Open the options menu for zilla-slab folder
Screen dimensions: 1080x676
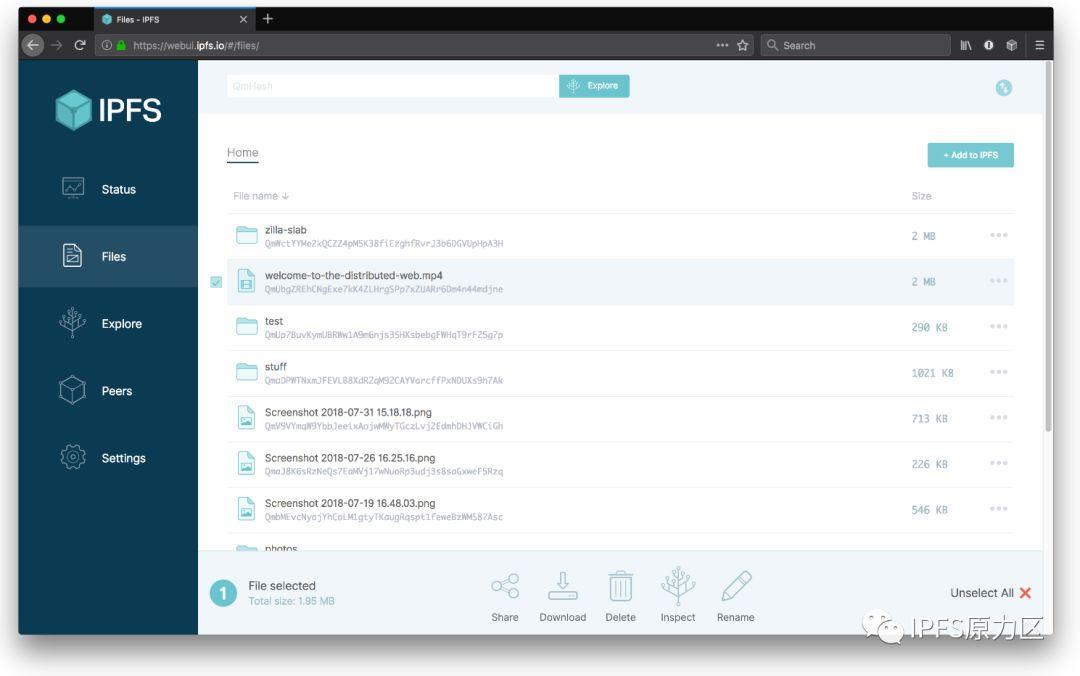pyautogui.click(x=997, y=235)
